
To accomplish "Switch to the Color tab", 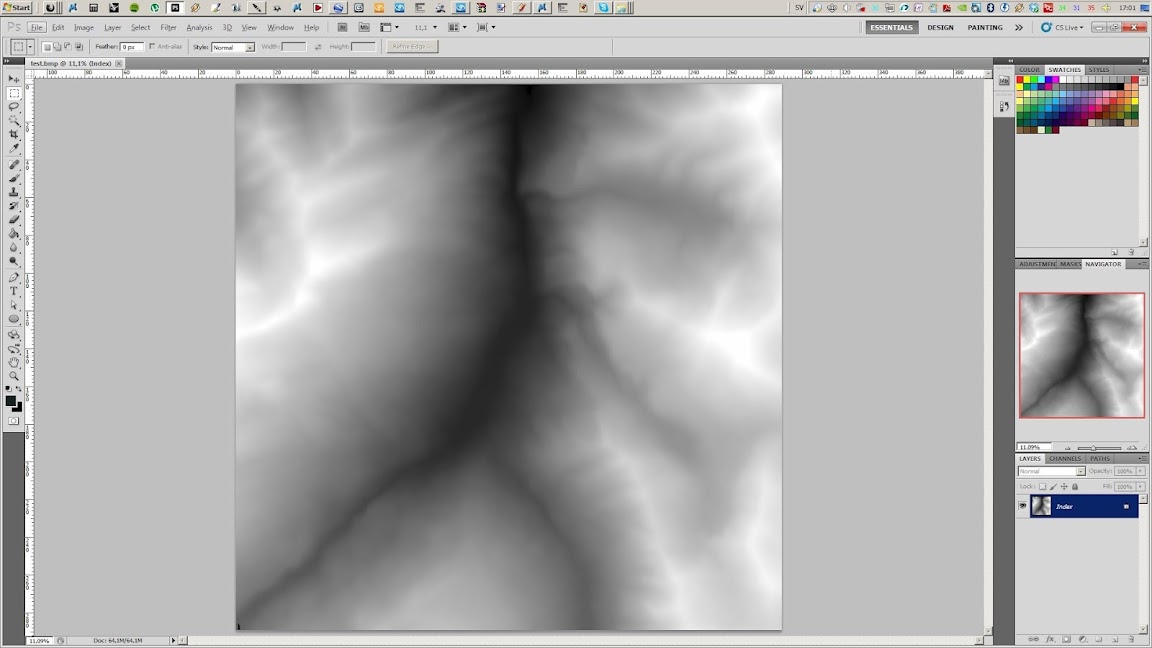I will pos(1029,70).
